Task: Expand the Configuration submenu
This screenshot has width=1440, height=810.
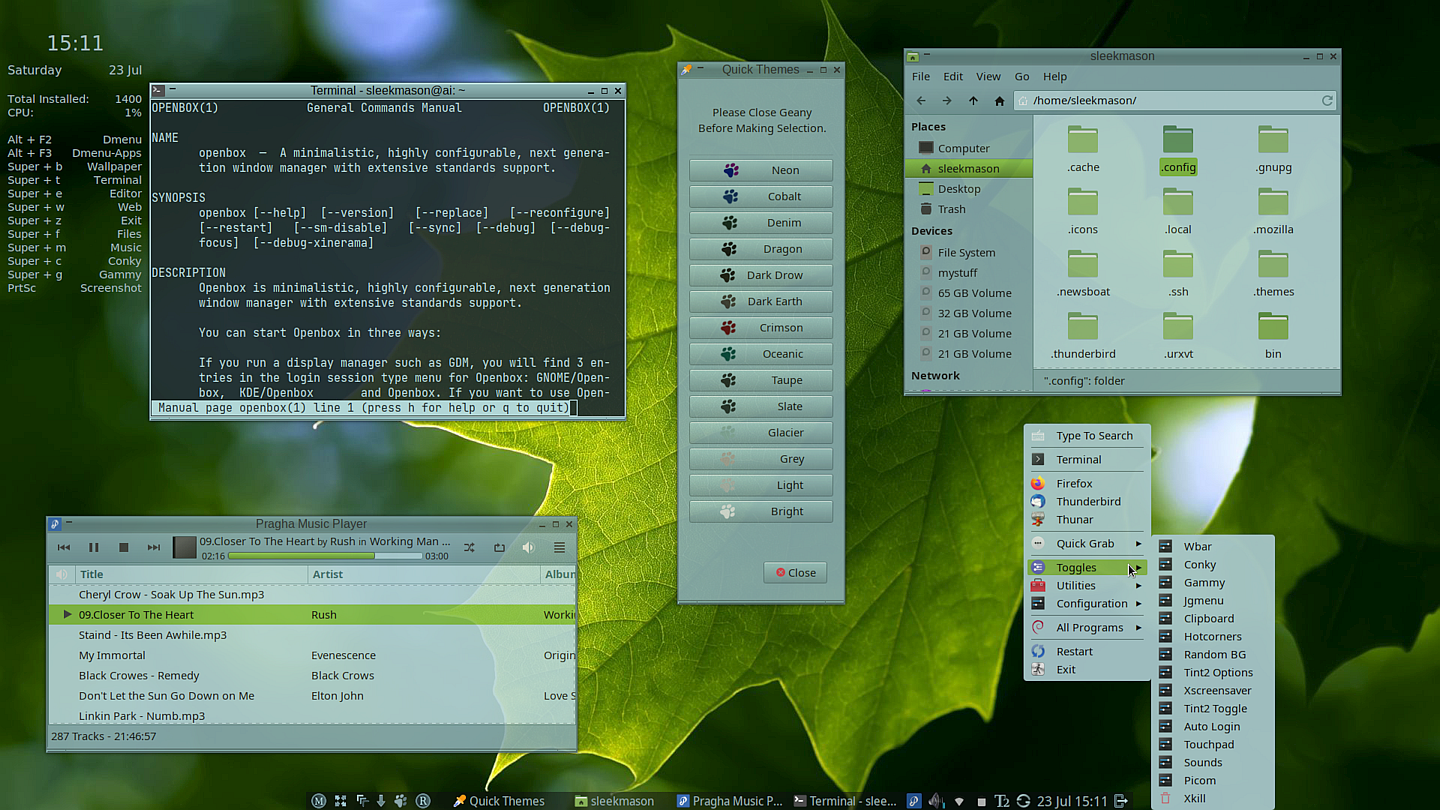Action: (x=1087, y=603)
